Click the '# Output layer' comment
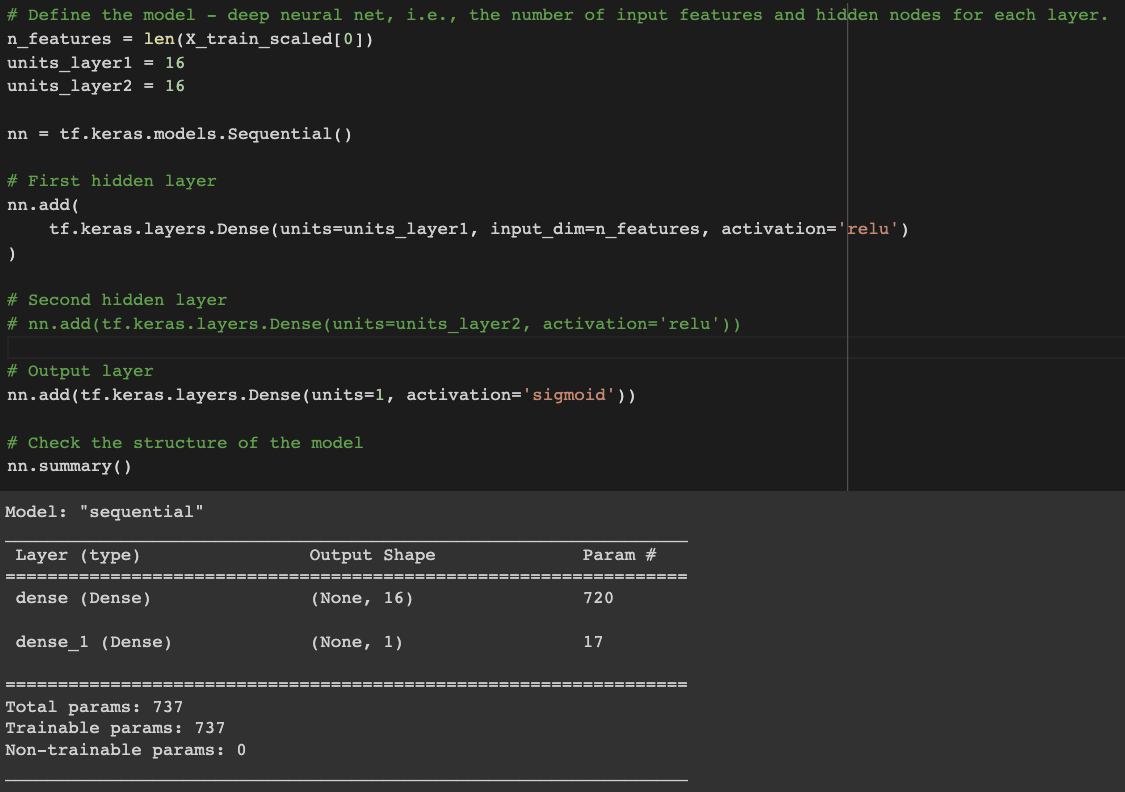The width and height of the screenshot is (1125, 792). [80, 371]
